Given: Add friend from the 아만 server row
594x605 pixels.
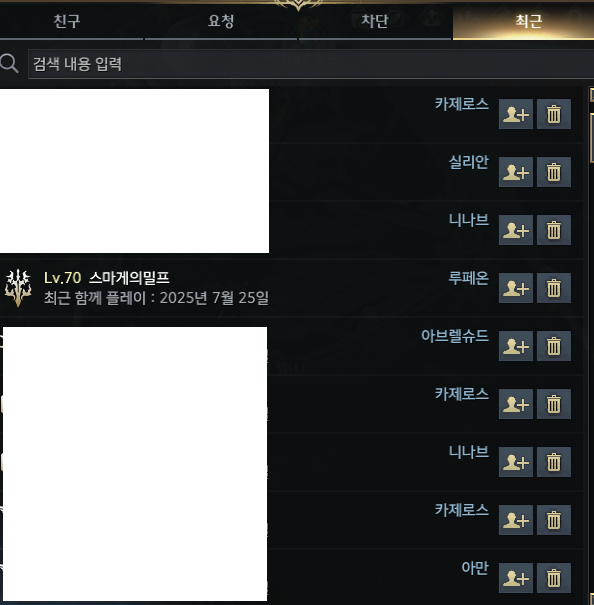Looking at the screenshot, I should [516, 578].
